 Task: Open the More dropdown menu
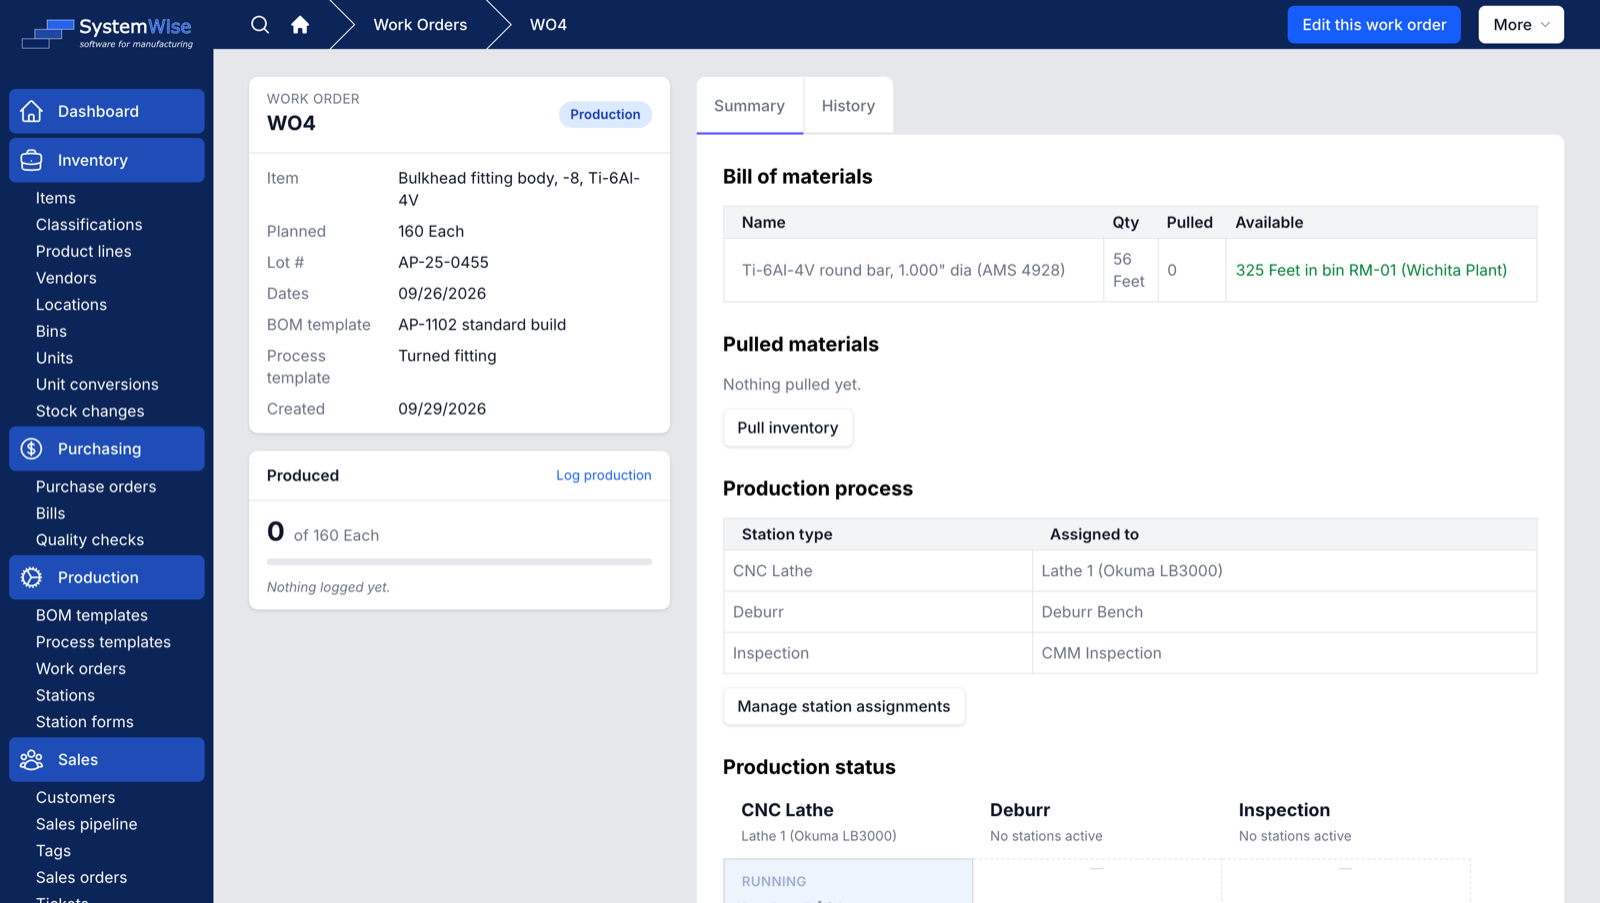click(1521, 25)
